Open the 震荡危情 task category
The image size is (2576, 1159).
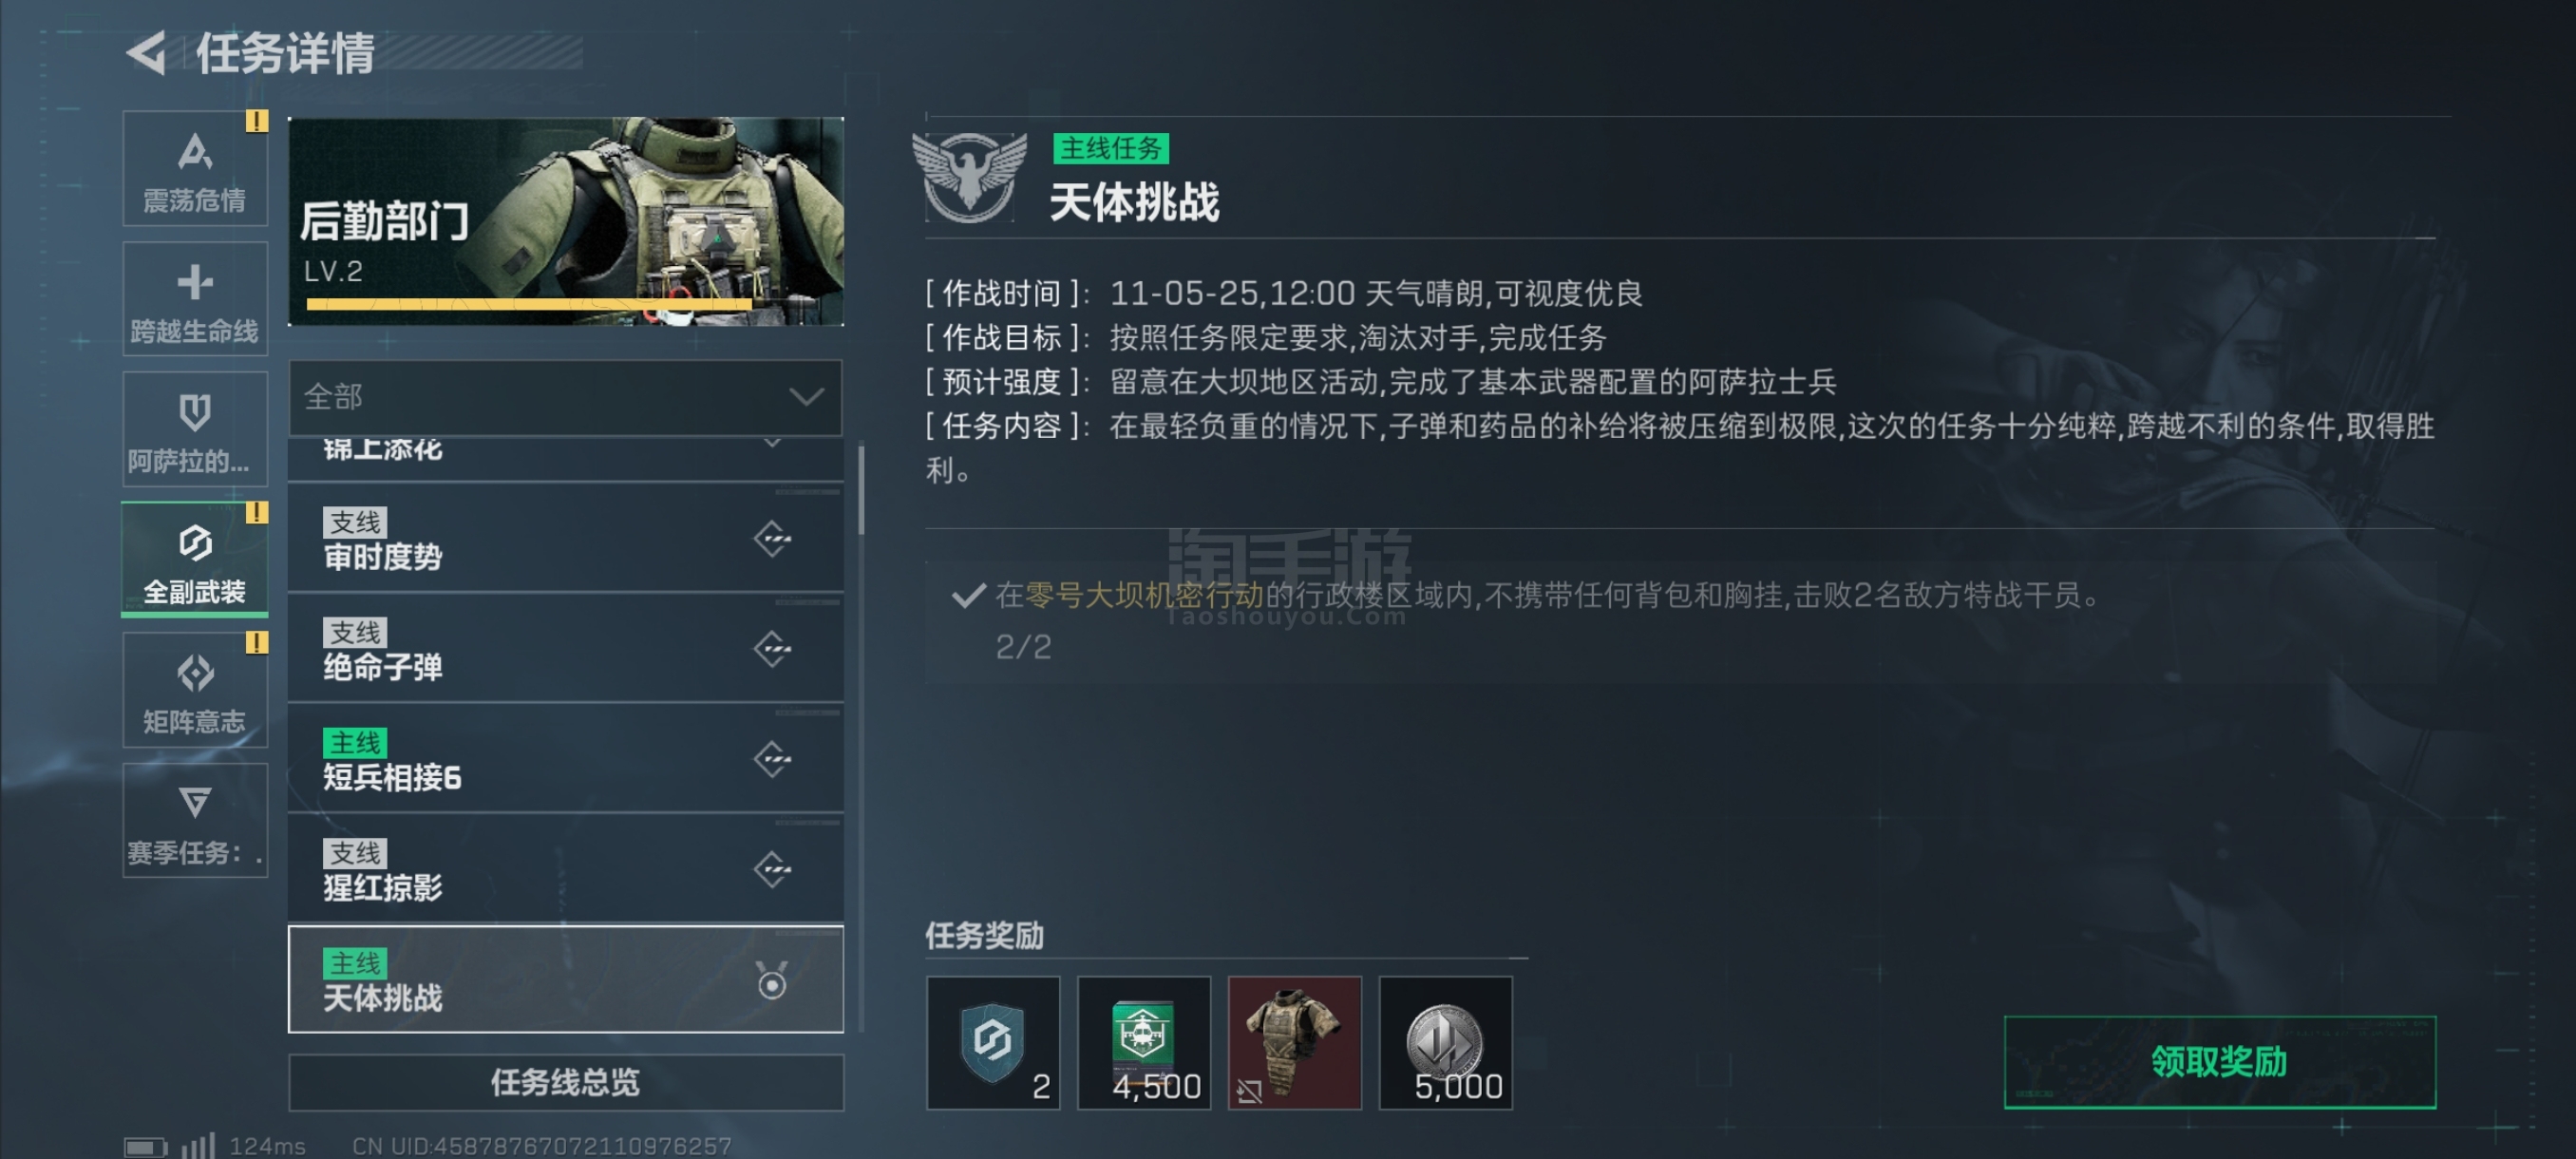(x=195, y=169)
